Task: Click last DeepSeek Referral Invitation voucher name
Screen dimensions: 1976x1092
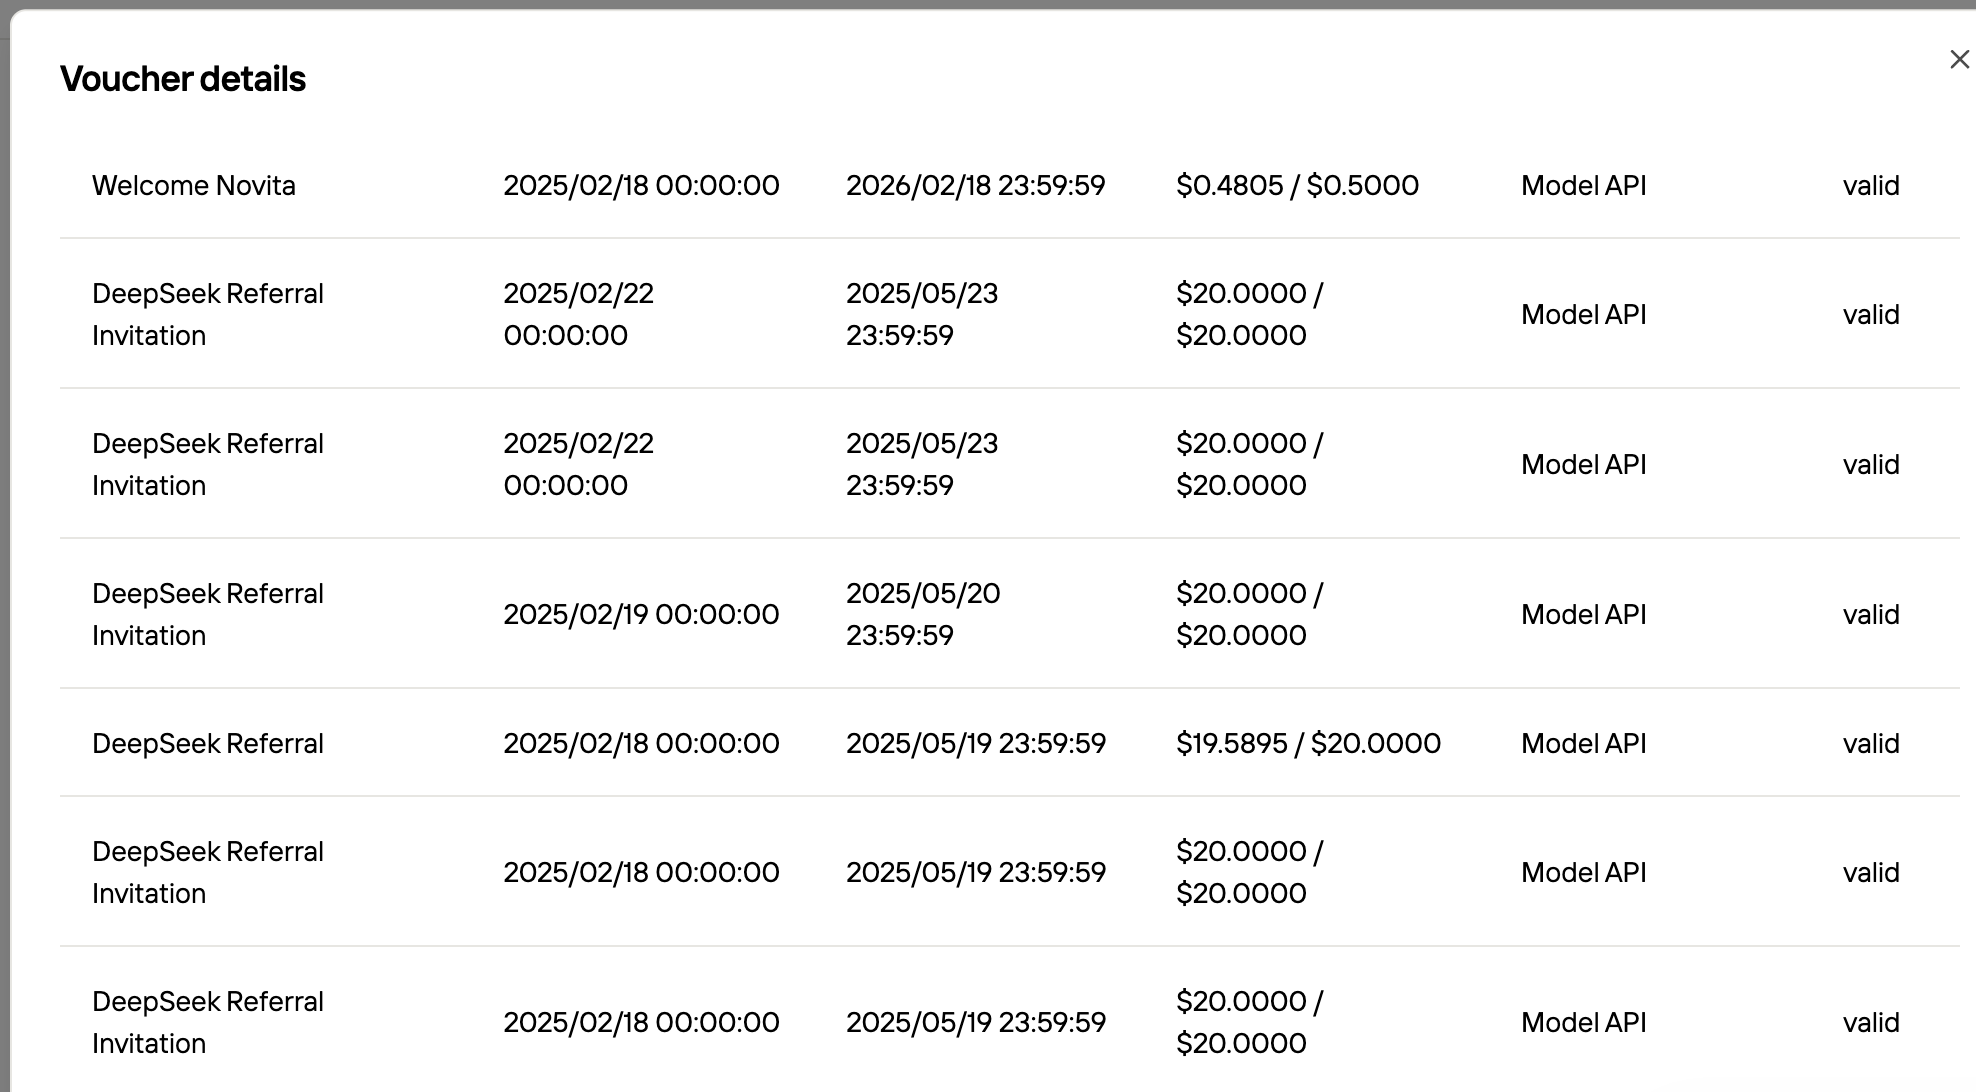Action: (208, 1022)
